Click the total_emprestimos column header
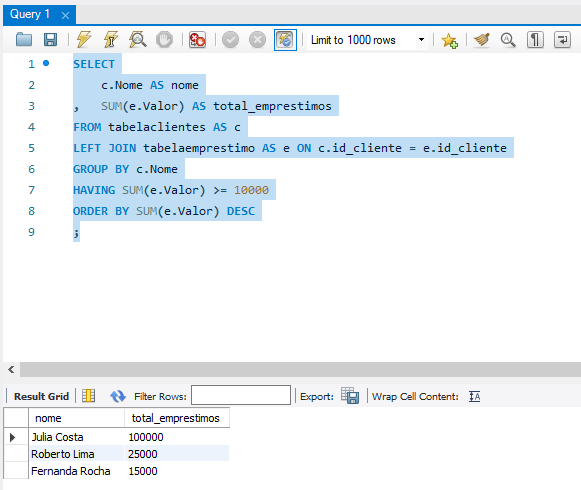This screenshot has height=490, width=581. coord(176,418)
